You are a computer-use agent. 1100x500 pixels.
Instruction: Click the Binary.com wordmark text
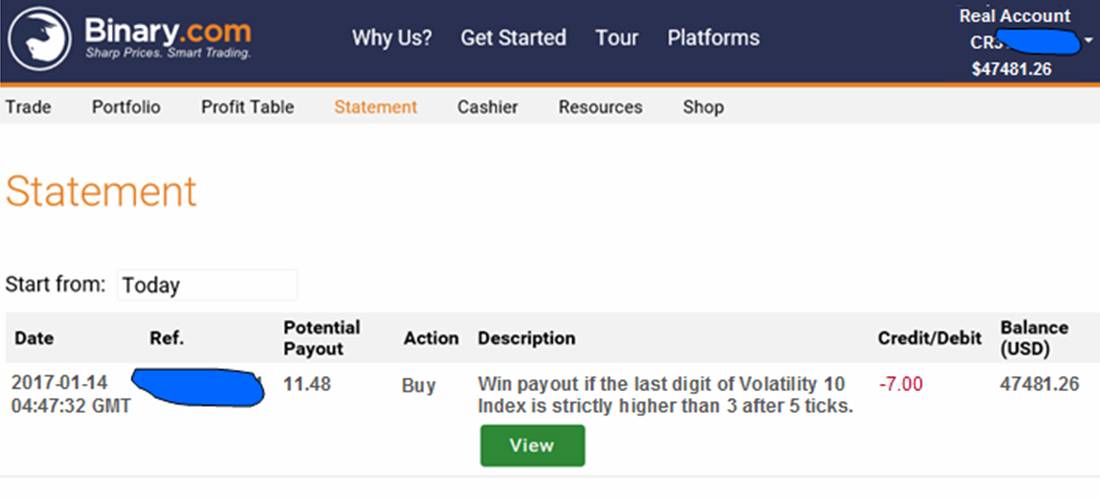click(168, 30)
